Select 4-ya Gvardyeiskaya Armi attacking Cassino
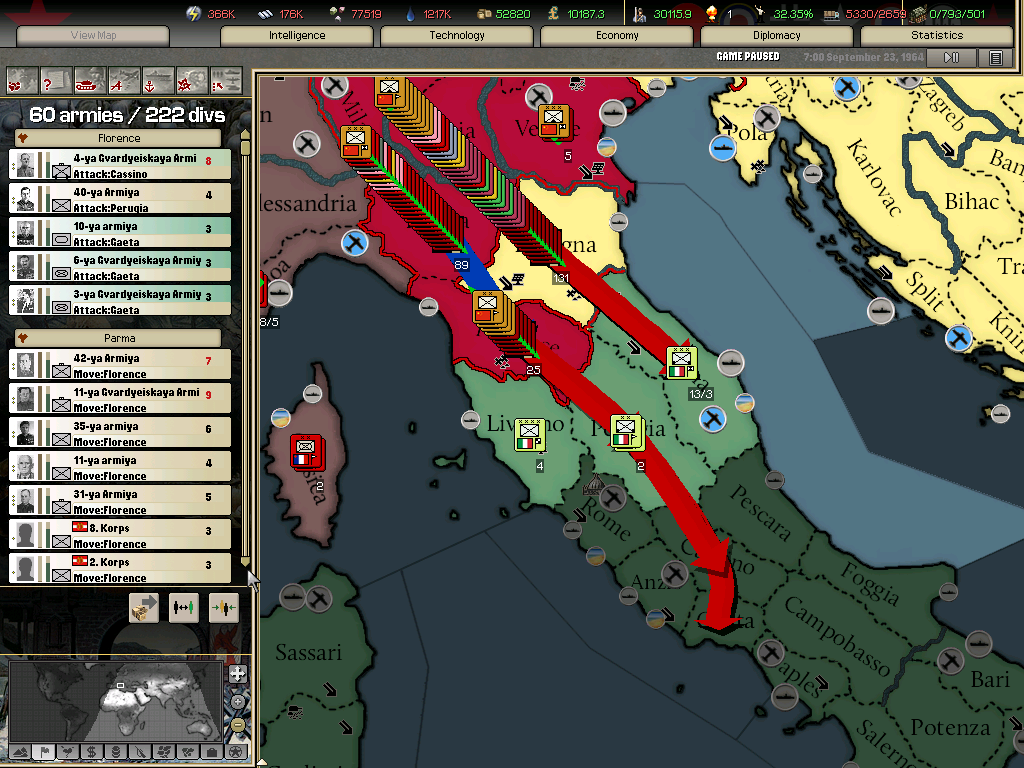The image size is (1024, 768). click(120, 166)
